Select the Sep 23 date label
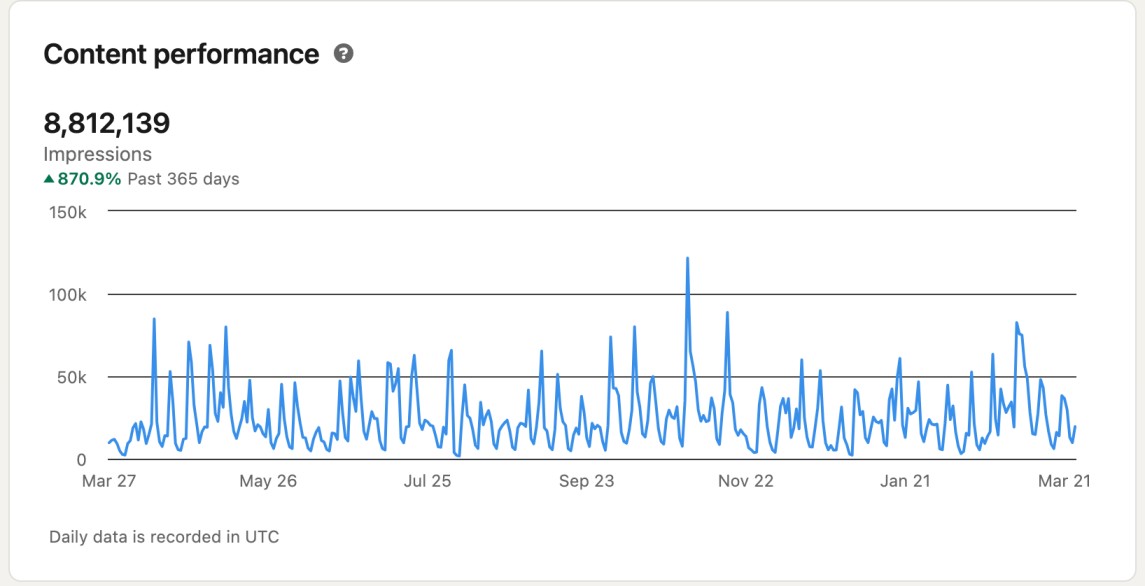1145x586 pixels. pos(587,481)
